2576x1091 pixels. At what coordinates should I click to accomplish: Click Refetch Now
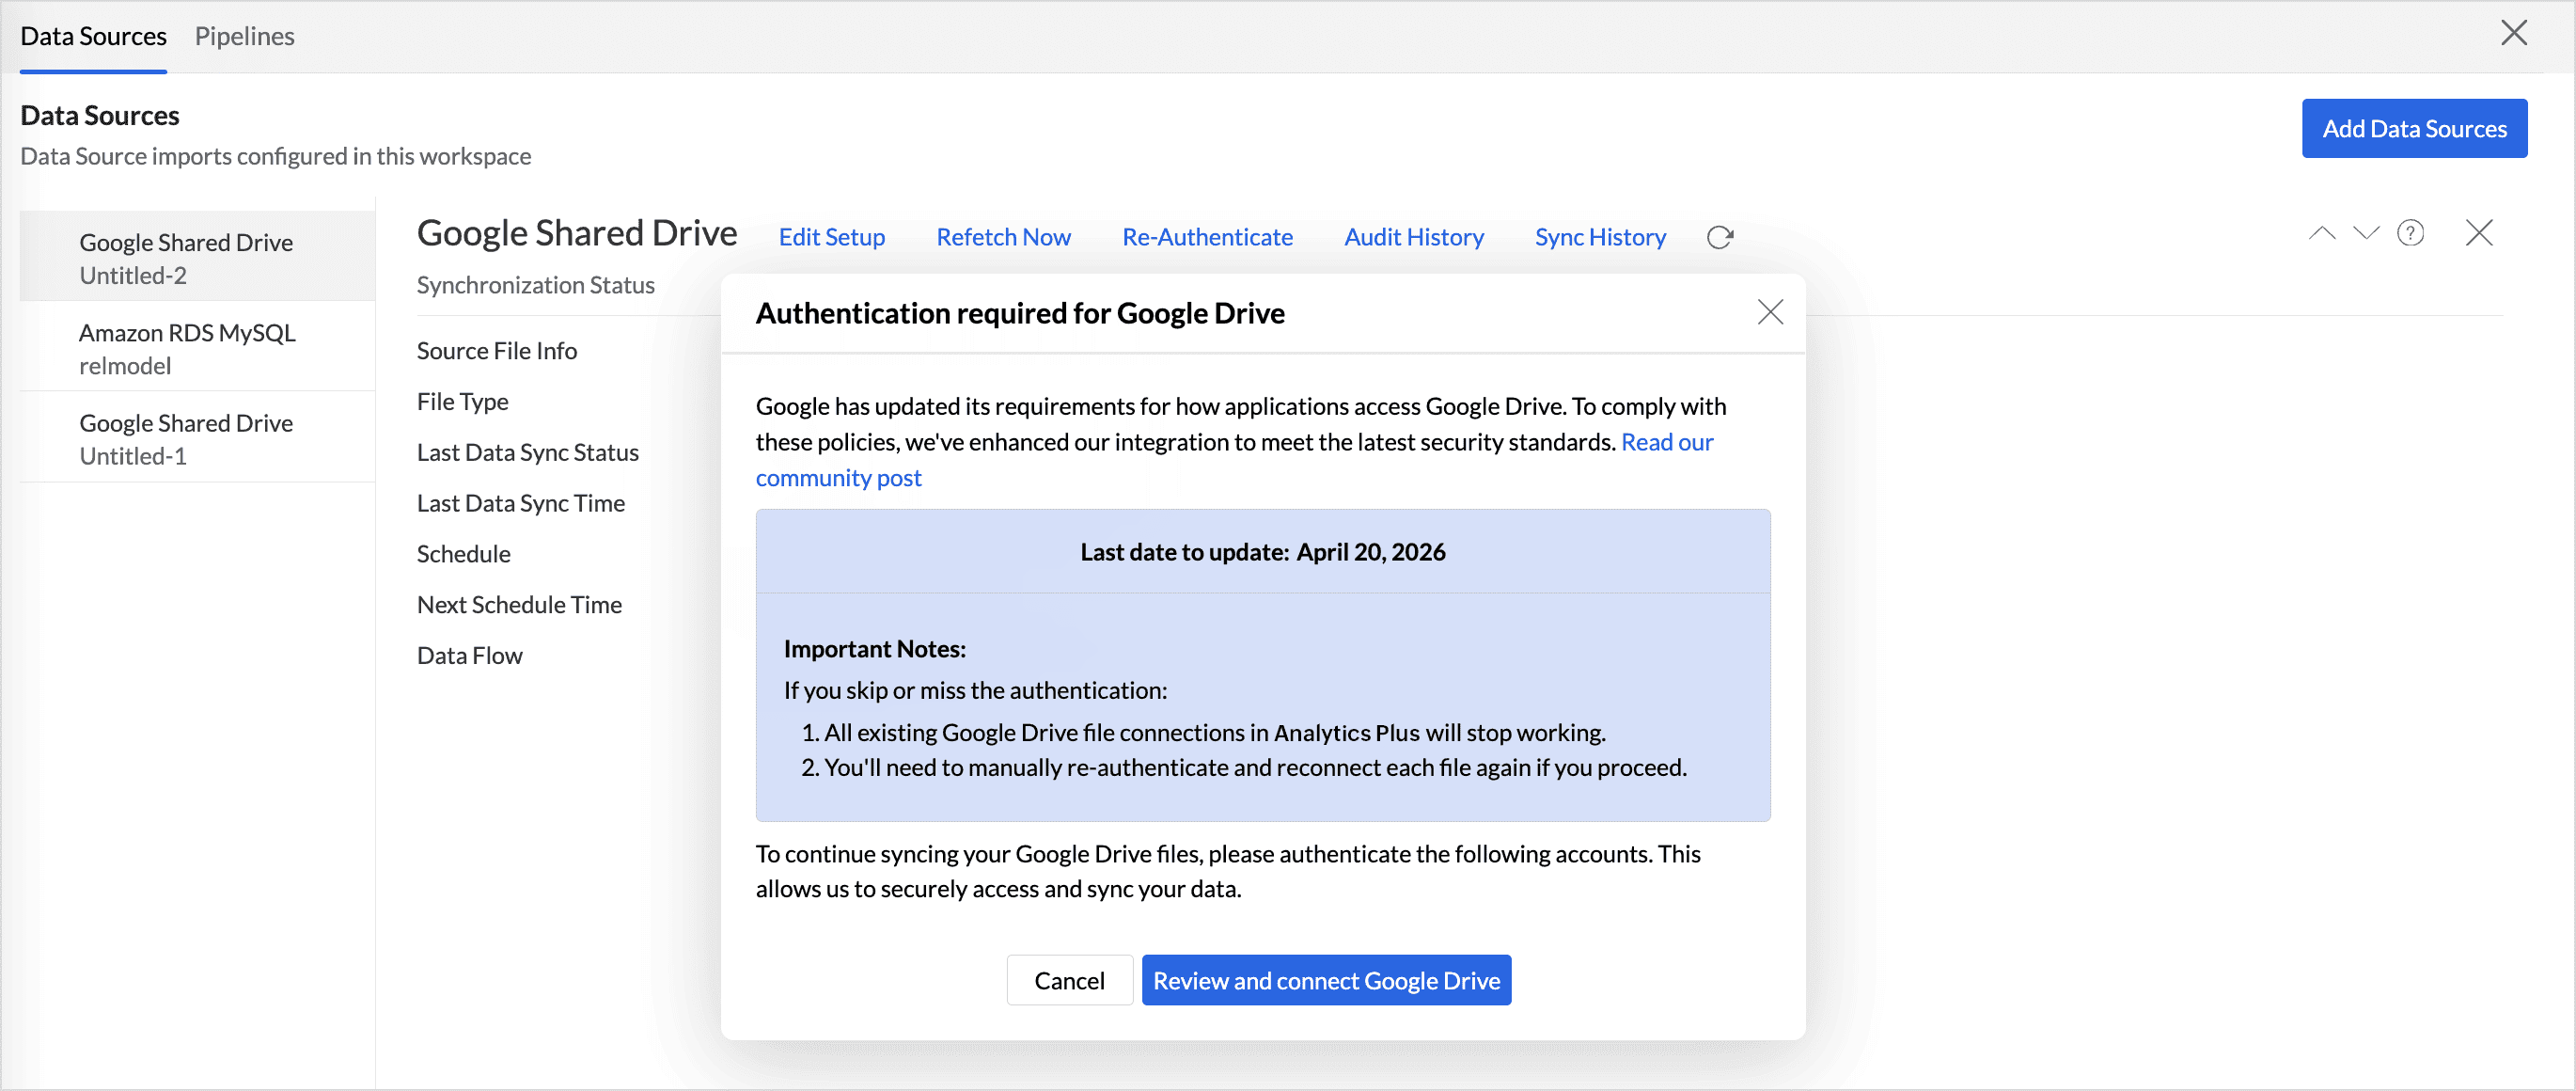click(1002, 237)
